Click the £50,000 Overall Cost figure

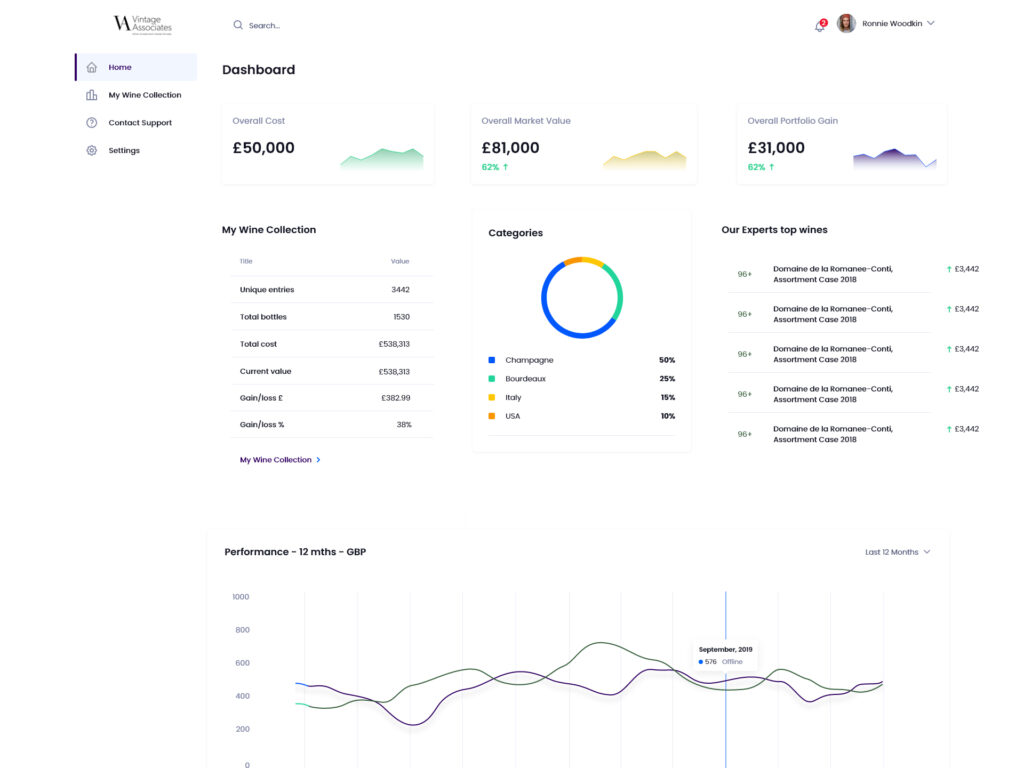click(x=263, y=148)
